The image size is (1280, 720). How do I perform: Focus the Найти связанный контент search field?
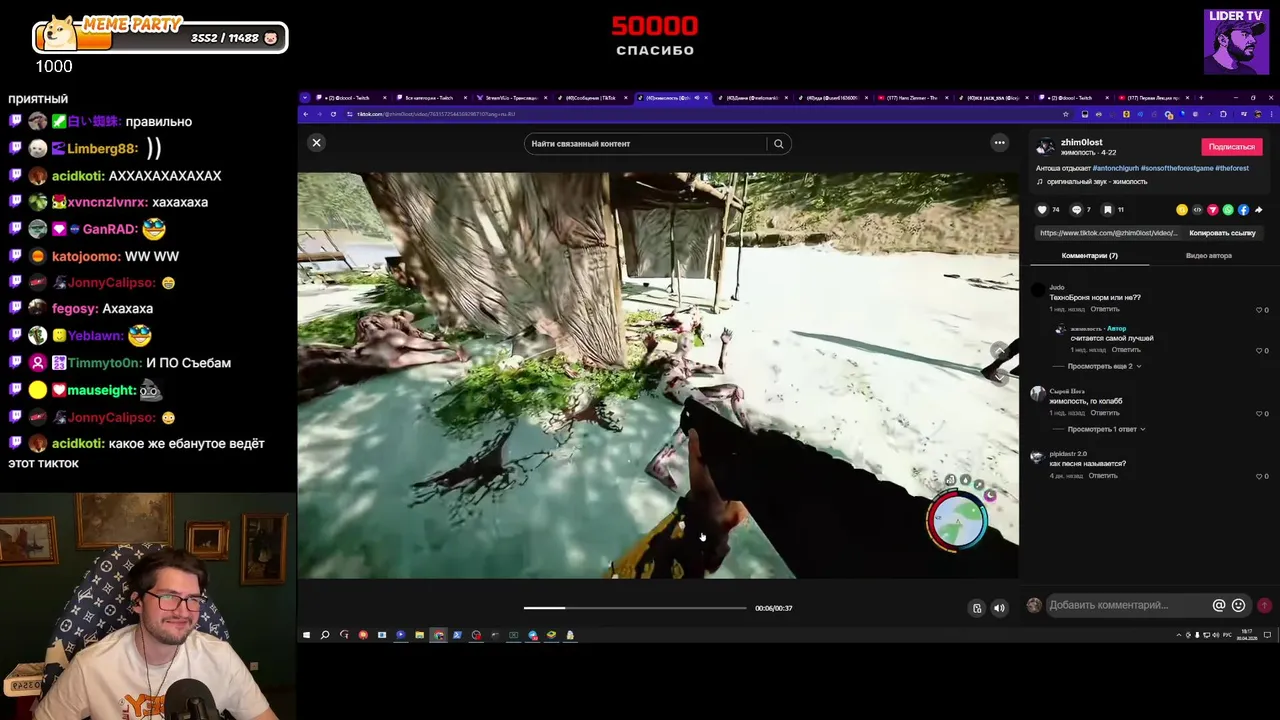point(647,144)
